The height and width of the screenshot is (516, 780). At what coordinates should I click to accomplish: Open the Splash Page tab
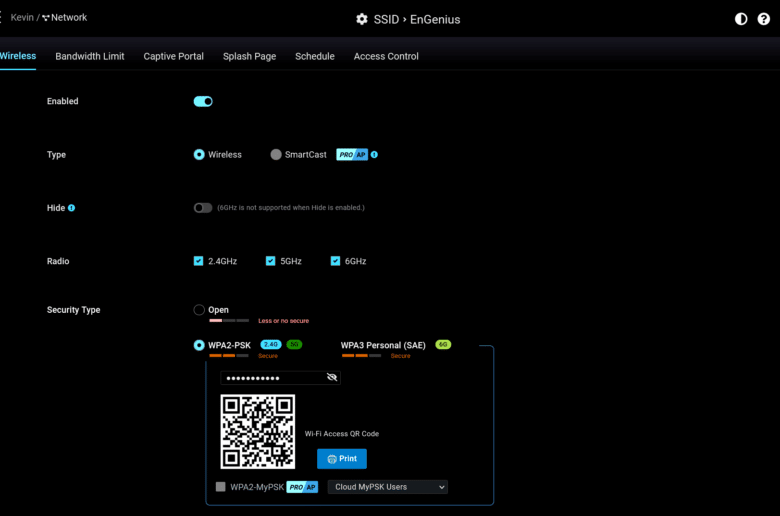pyautogui.click(x=249, y=56)
